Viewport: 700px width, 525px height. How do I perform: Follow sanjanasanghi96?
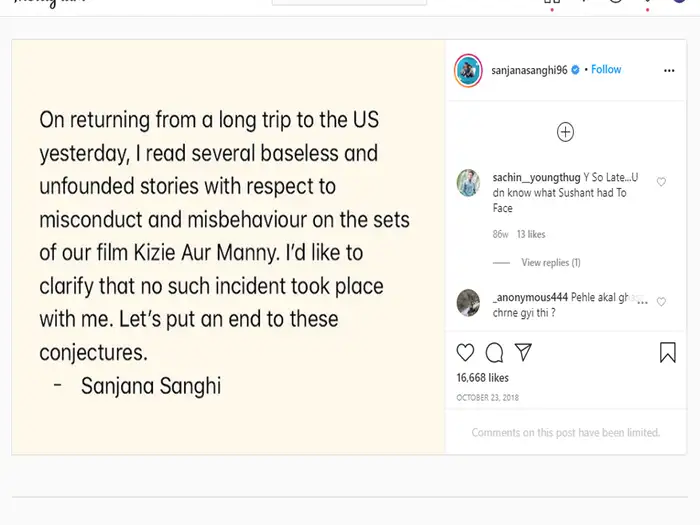pos(606,70)
